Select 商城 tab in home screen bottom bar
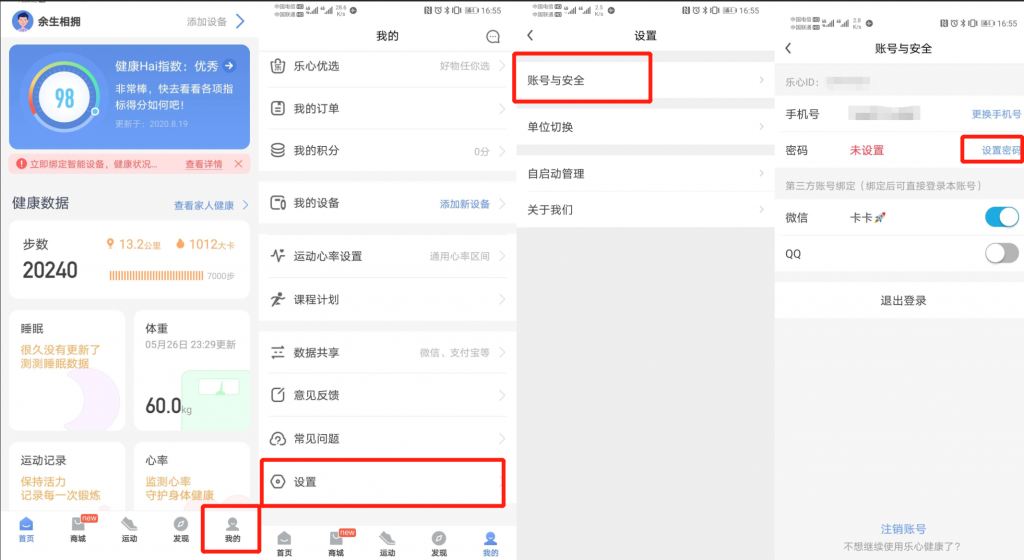 coord(78,529)
